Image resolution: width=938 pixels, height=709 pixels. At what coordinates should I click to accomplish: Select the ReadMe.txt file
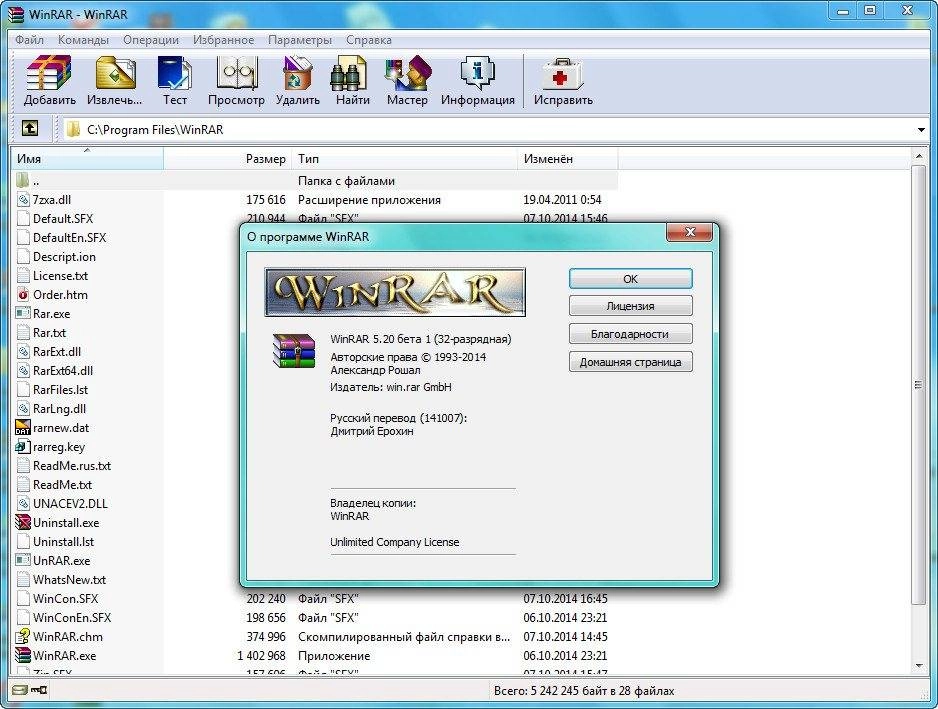62,485
